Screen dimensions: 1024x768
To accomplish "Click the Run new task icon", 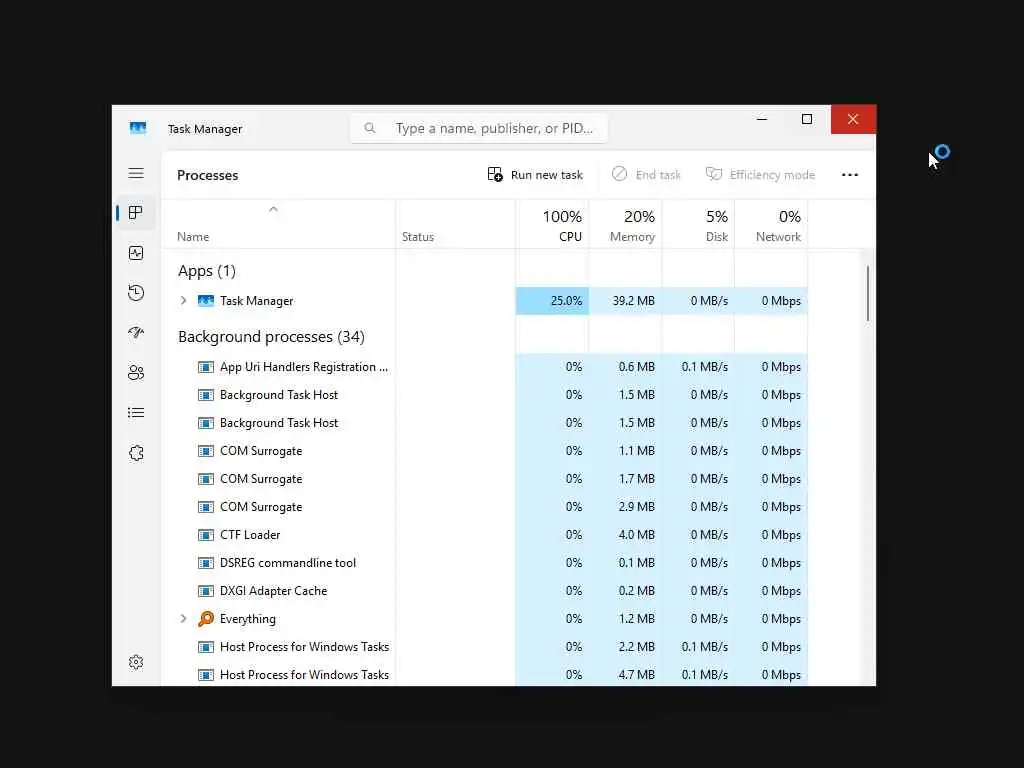I will 495,174.
